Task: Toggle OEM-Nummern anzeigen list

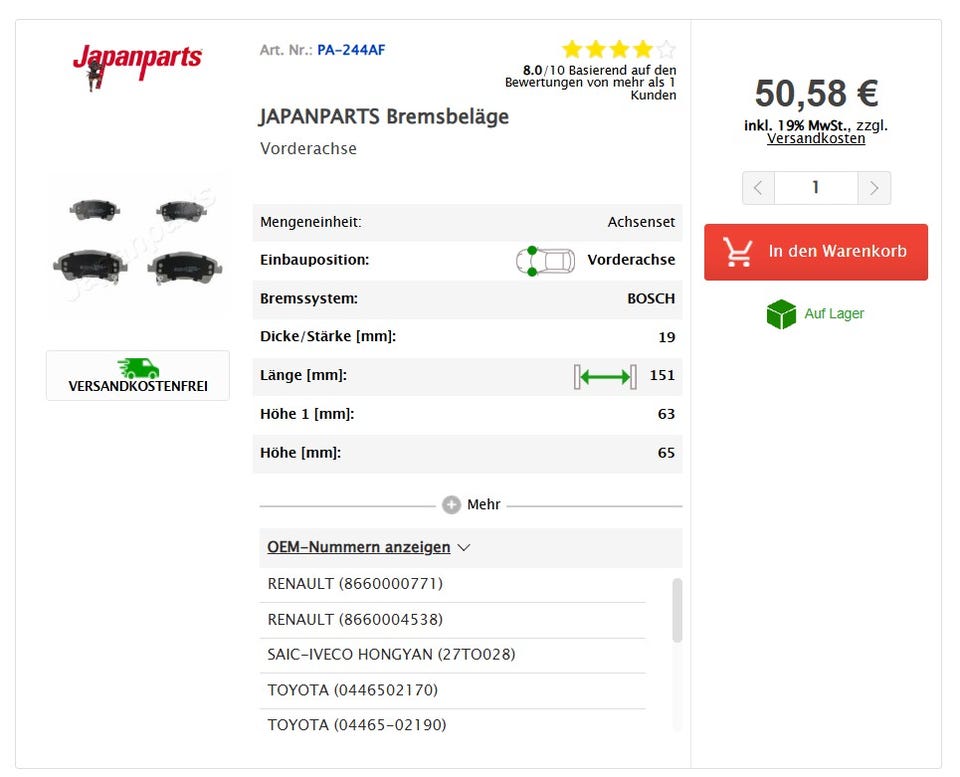Action: click(359, 547)
